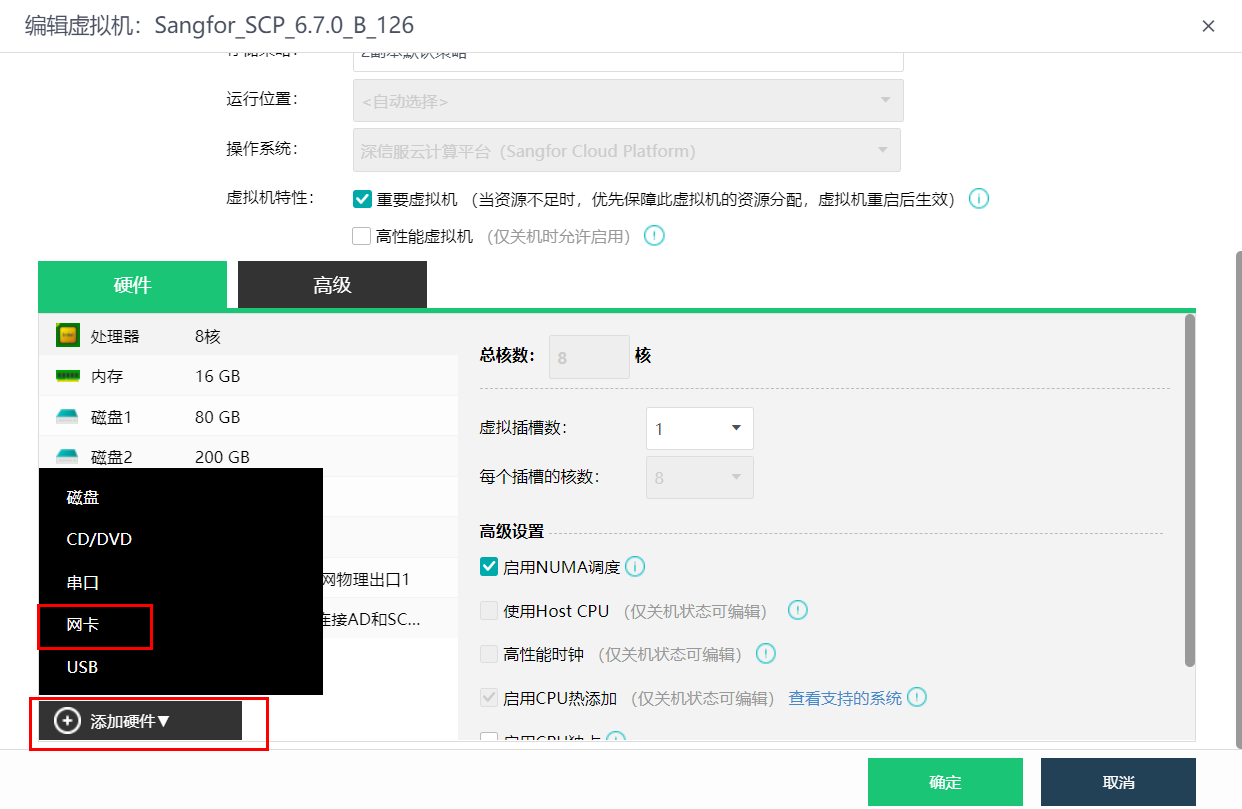The width and height of the screenshot is (1242, 809).
Task: Select the row ending in 网物理出口1
Action: (x=390, y=579)
